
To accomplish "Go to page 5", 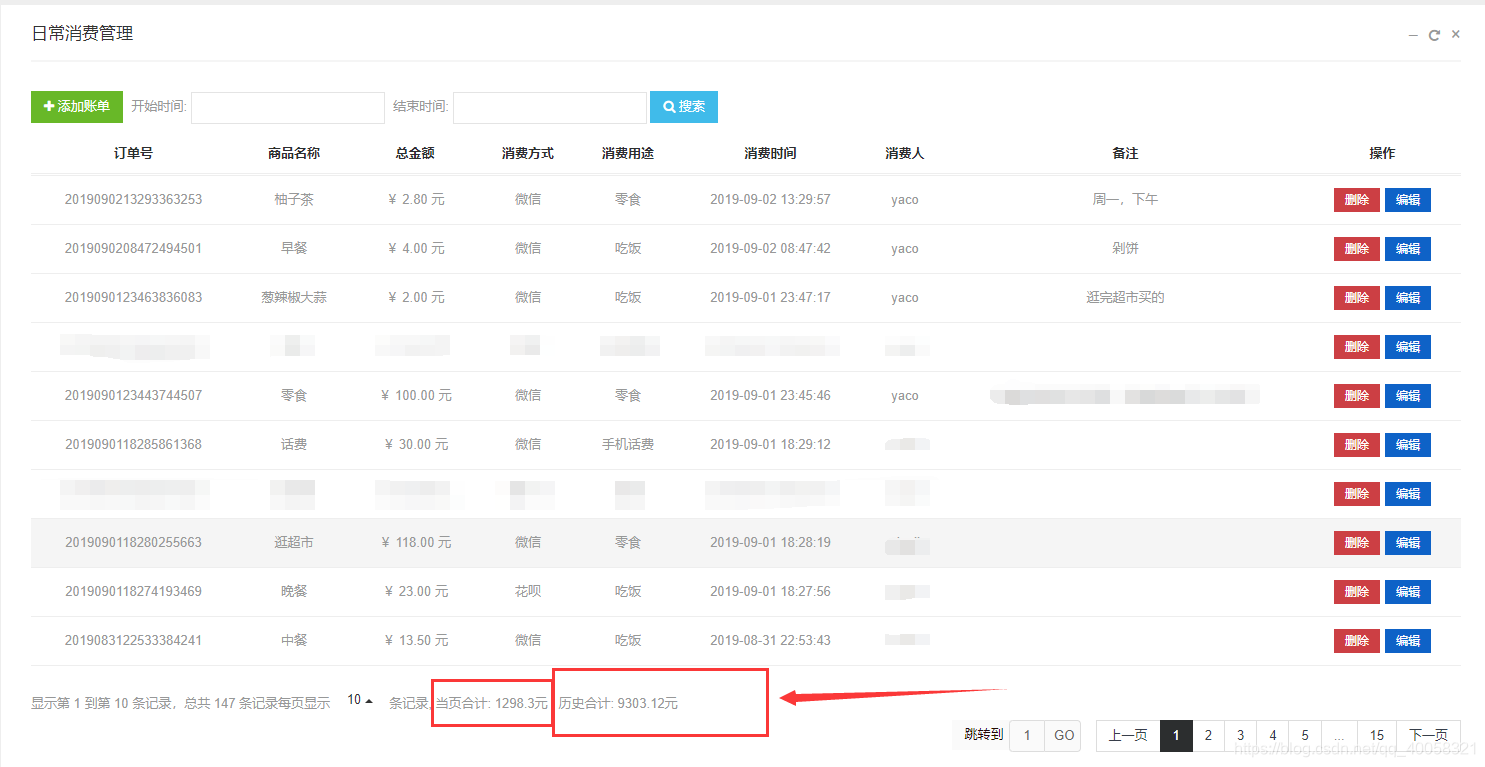I will click(x=1305, y=735).
